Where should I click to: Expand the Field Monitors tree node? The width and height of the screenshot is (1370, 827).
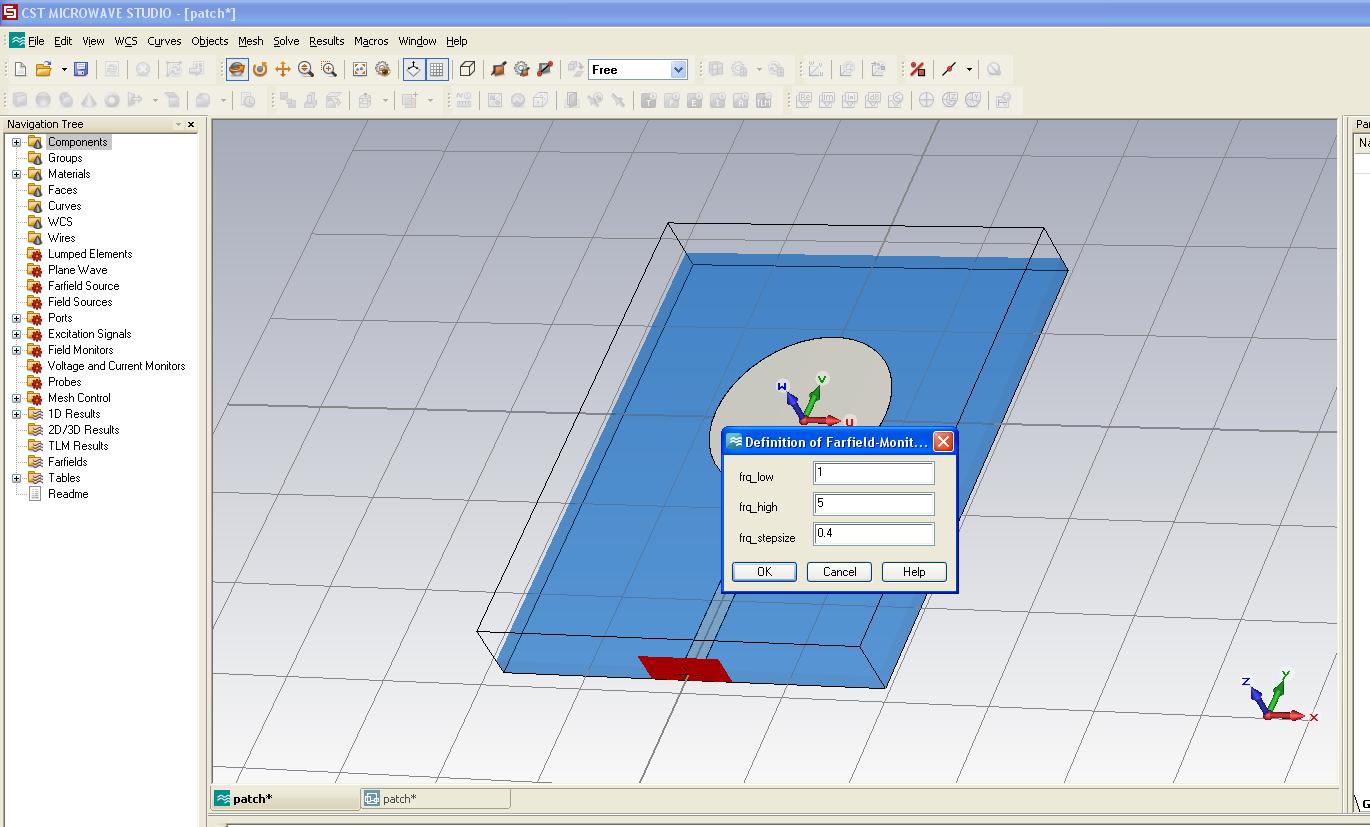click(x=16, y=350)
